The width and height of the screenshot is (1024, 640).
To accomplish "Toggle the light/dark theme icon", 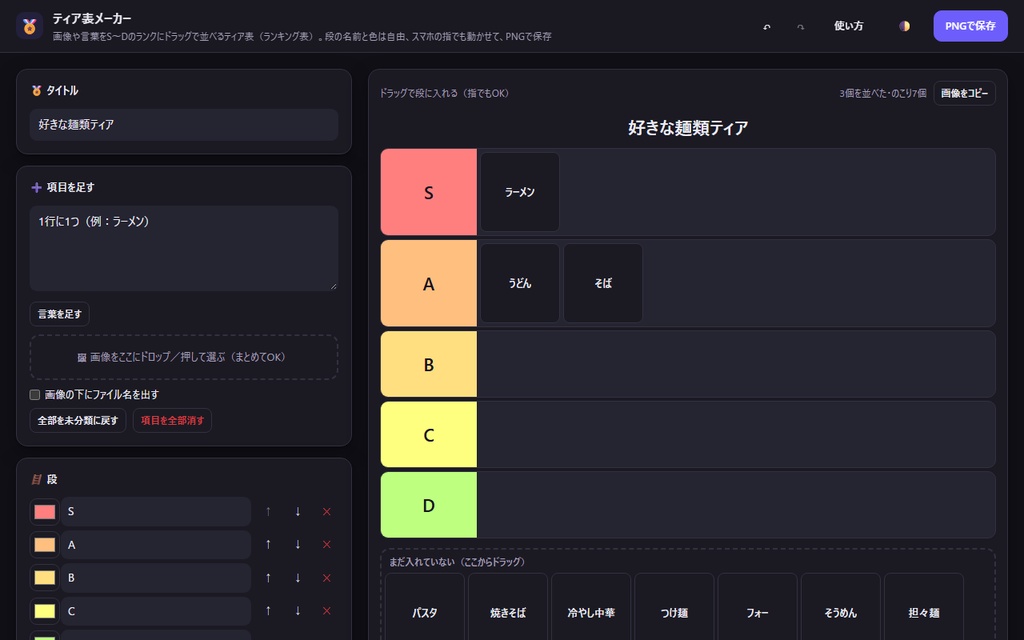I will click(x=904, y=26).
